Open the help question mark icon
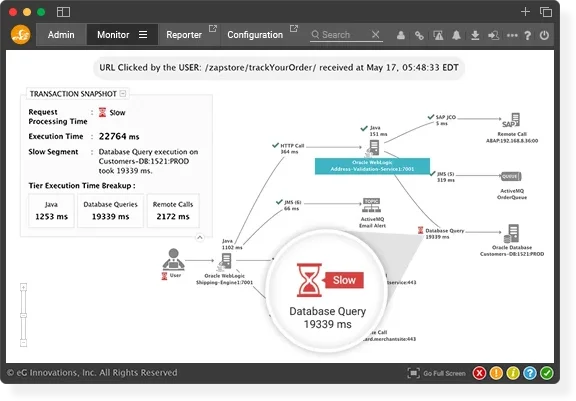Screen dimensions: 576x401 pos(528,35)
